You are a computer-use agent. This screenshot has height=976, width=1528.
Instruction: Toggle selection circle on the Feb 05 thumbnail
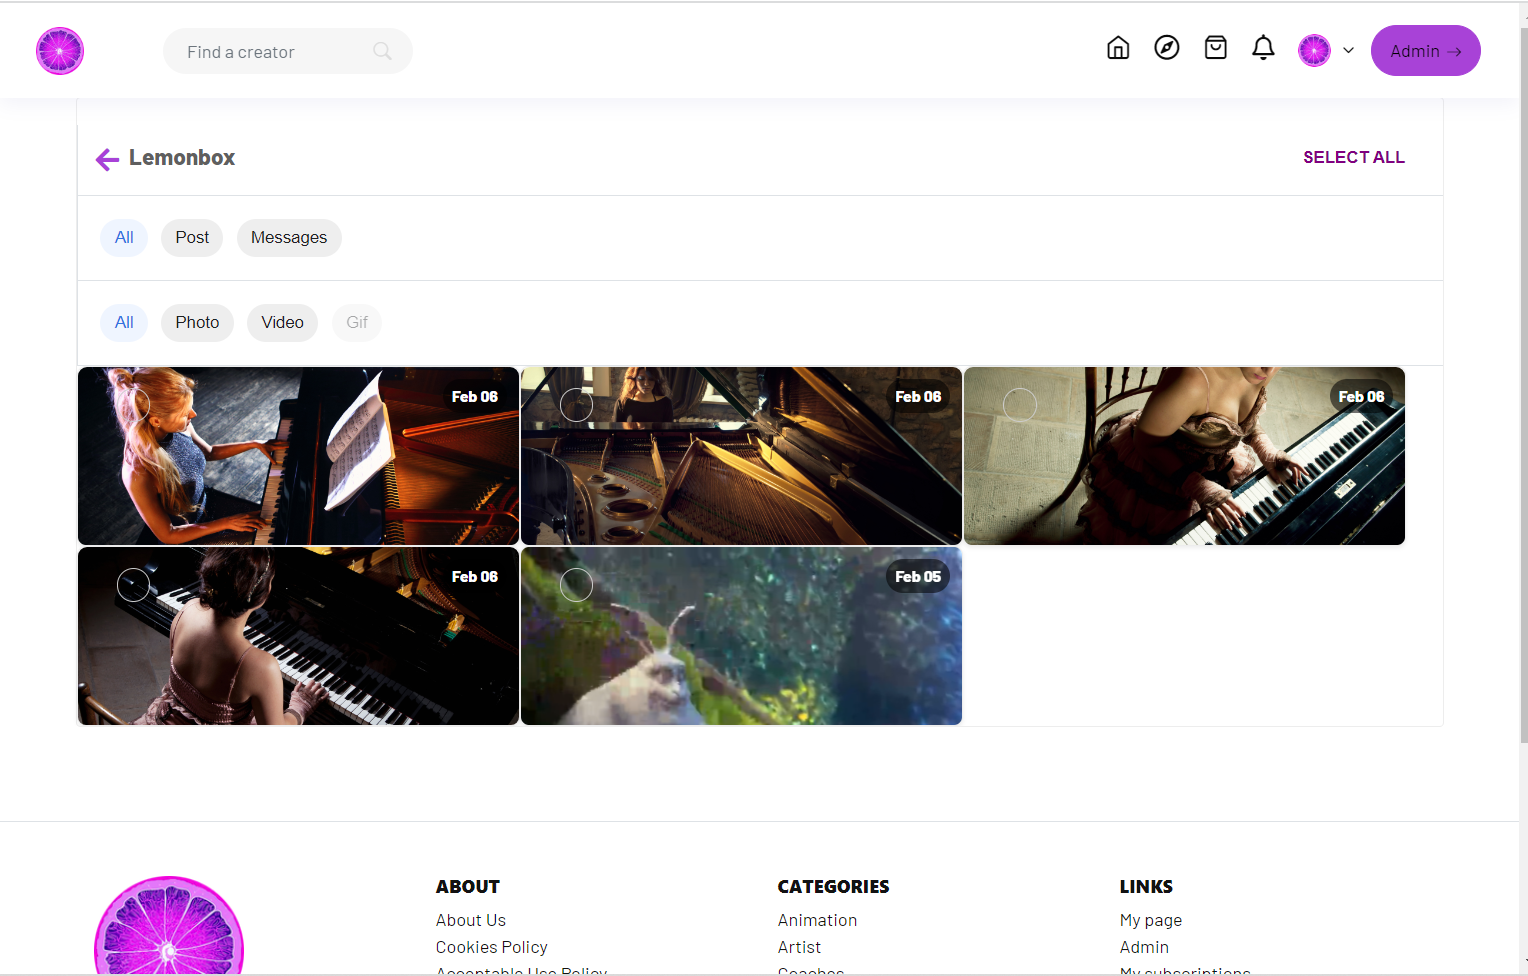577,585
